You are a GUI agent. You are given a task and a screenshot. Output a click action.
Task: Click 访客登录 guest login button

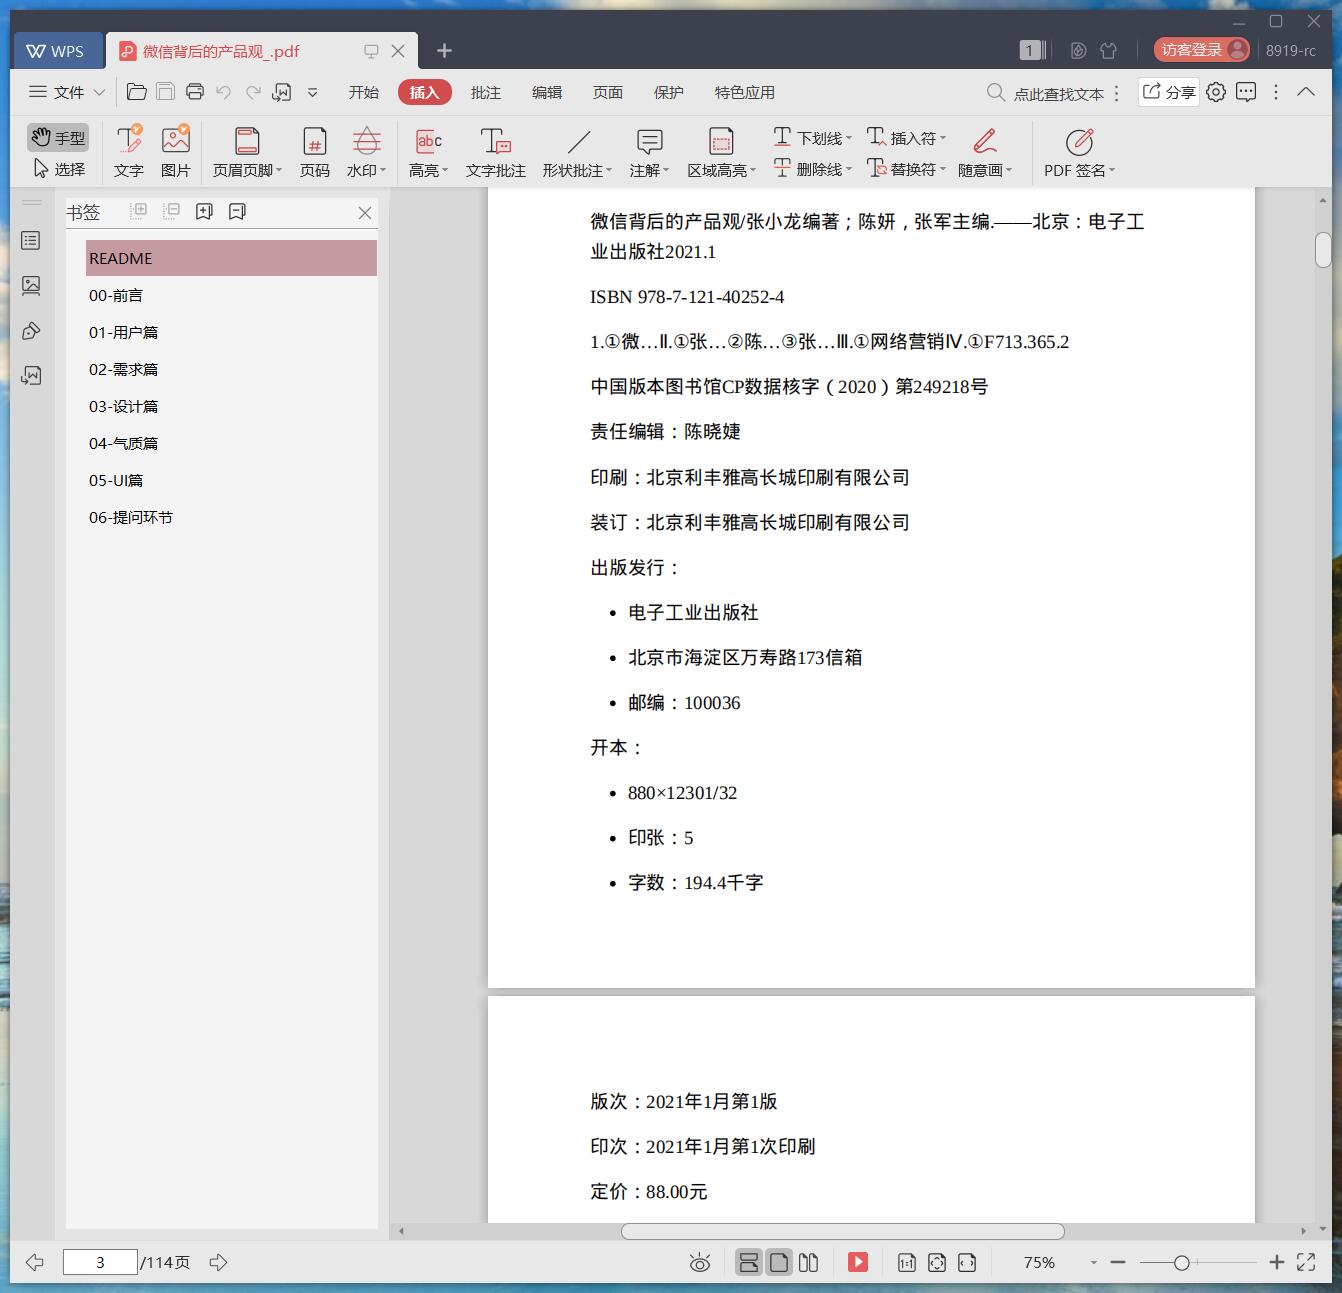tap(1201, 50)
